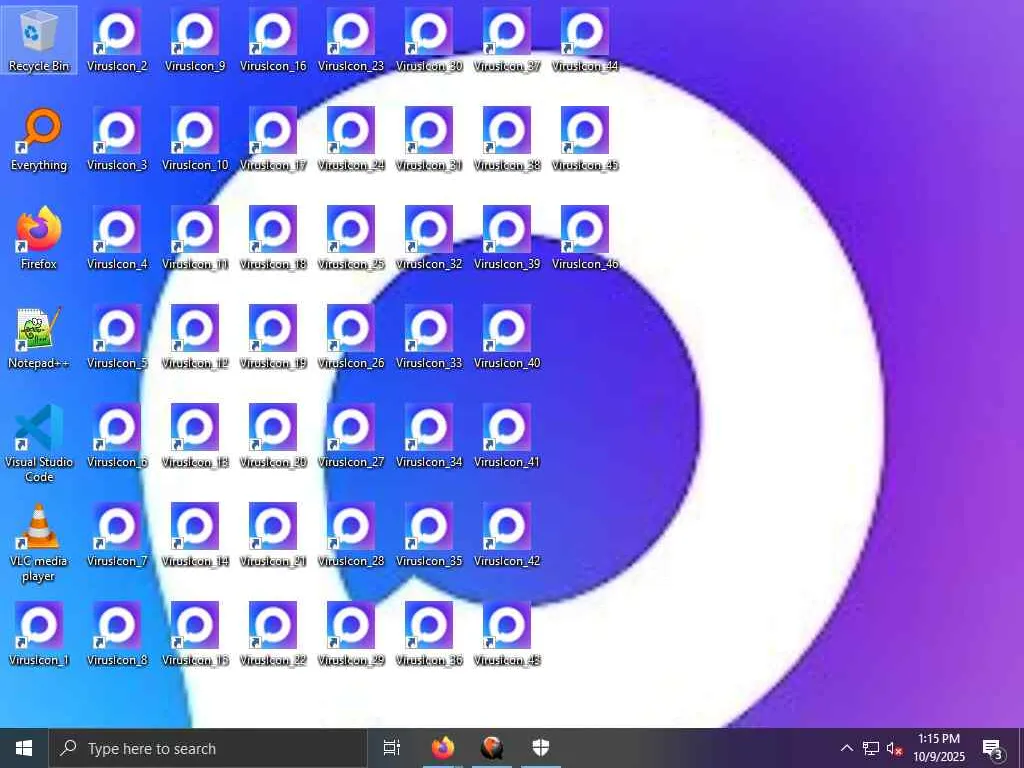Select the VirusIcon_20 icon

click(x=273, y=436)
